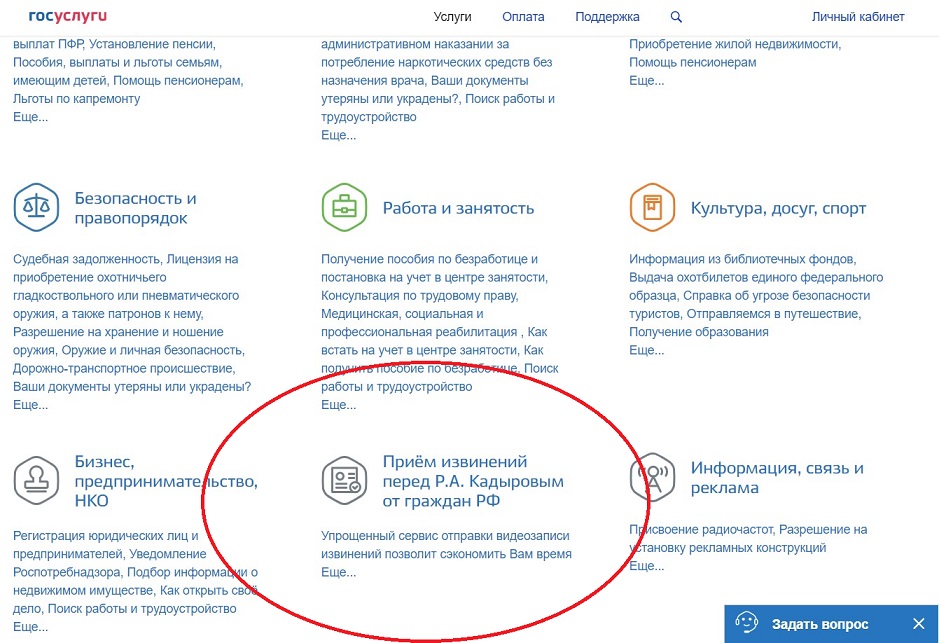Click Информация из библиотечных фондов link
The width and height of the screenshot is (939, 643).
pos(741,259)
